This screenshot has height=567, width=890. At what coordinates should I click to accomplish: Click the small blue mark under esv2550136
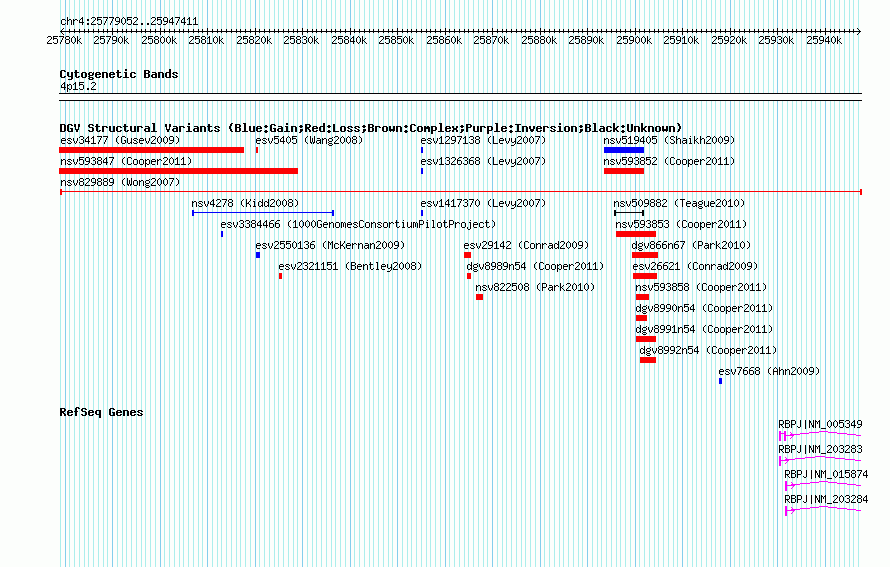pos(258,255)
